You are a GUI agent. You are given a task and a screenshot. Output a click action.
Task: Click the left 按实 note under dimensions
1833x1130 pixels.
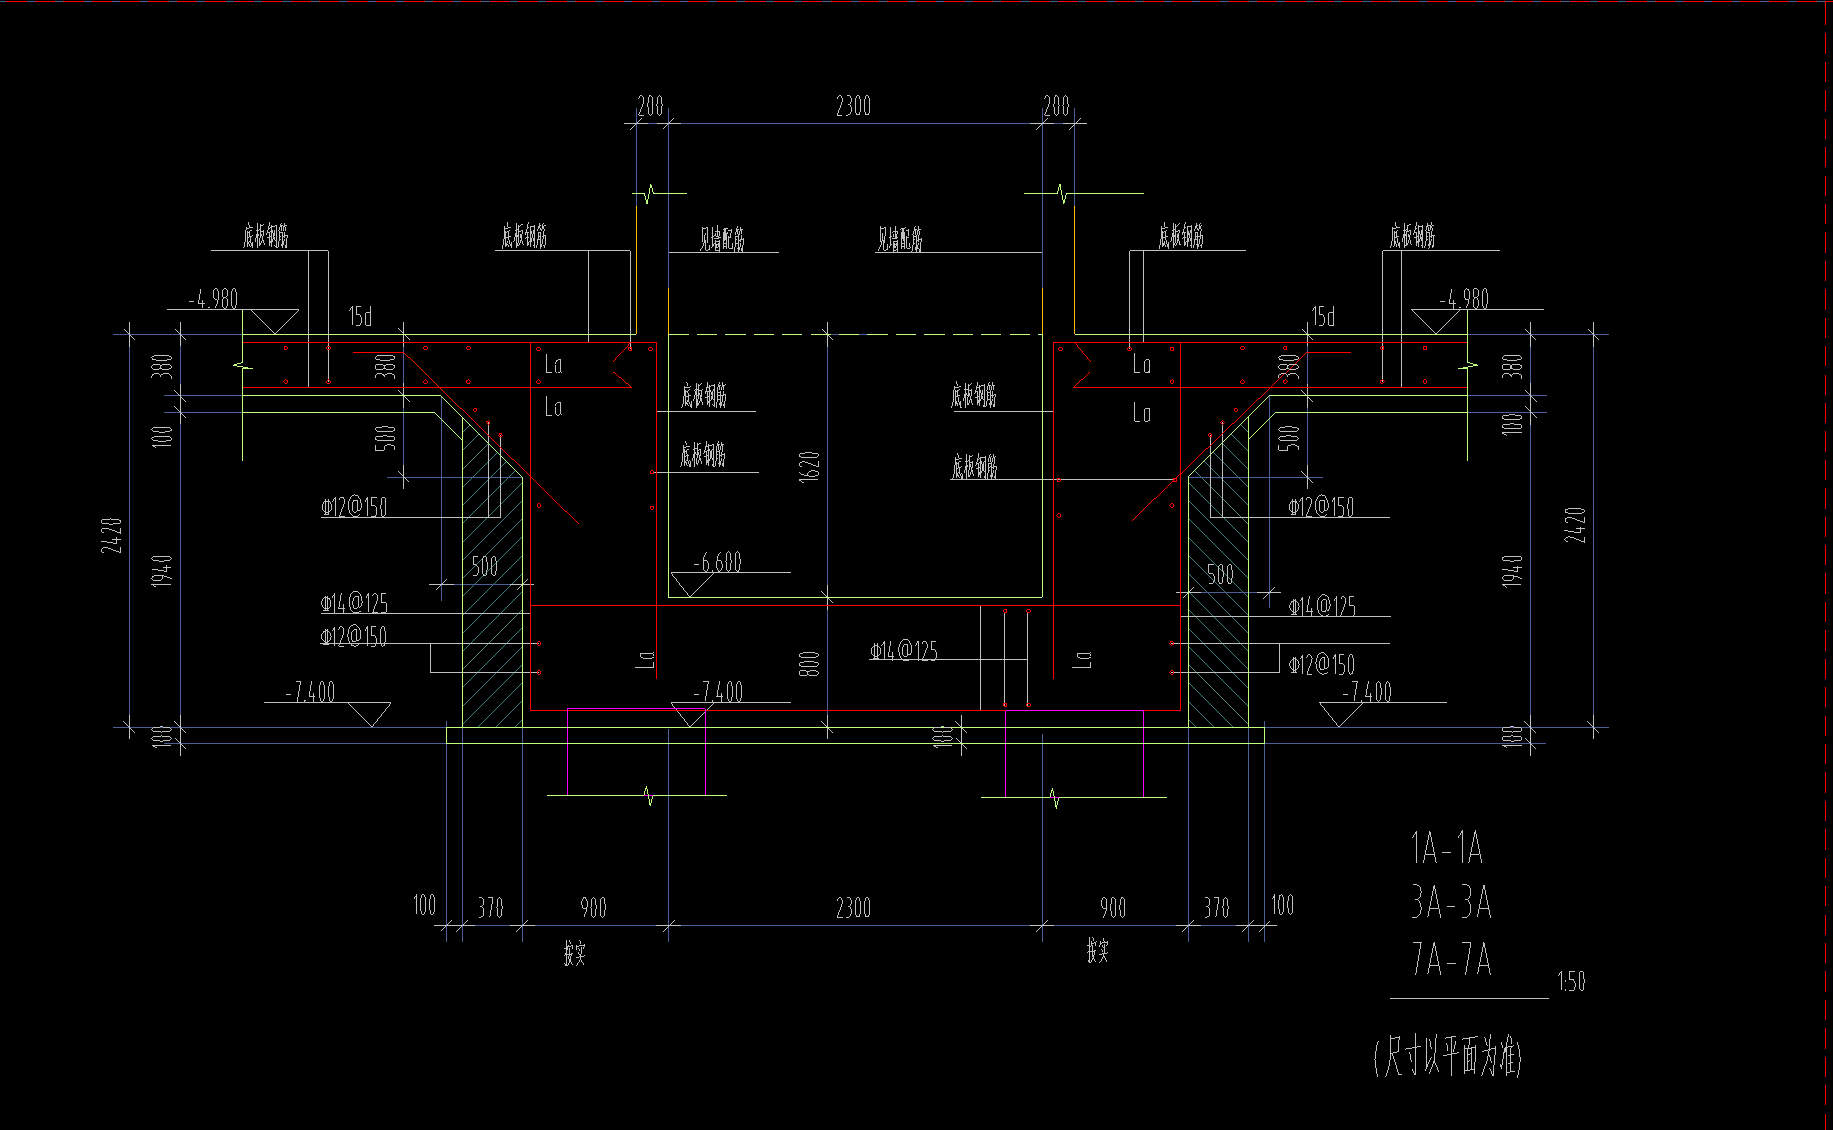574,953
